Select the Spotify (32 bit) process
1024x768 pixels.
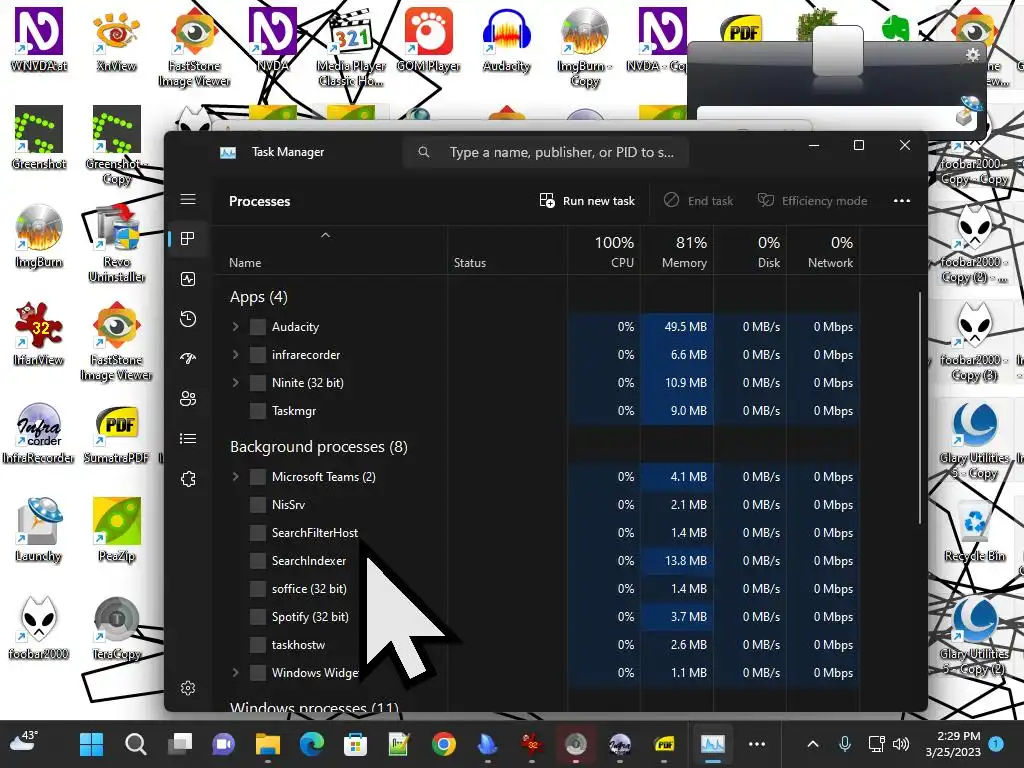(x=537, y=617)
